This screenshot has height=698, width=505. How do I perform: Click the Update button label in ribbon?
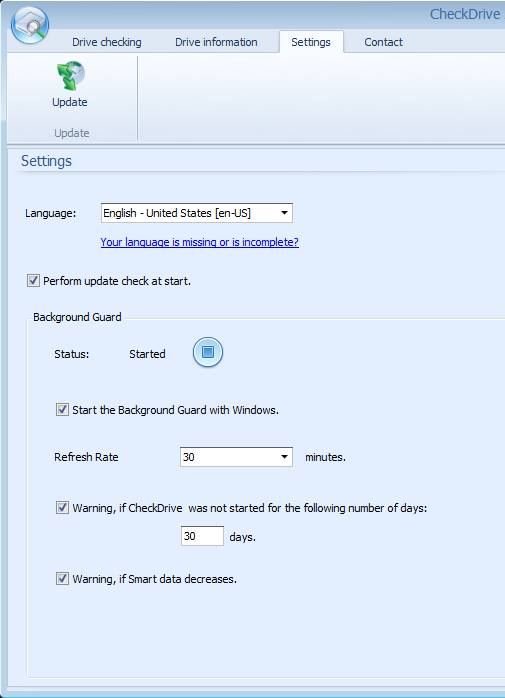click(x=70, y=102)
